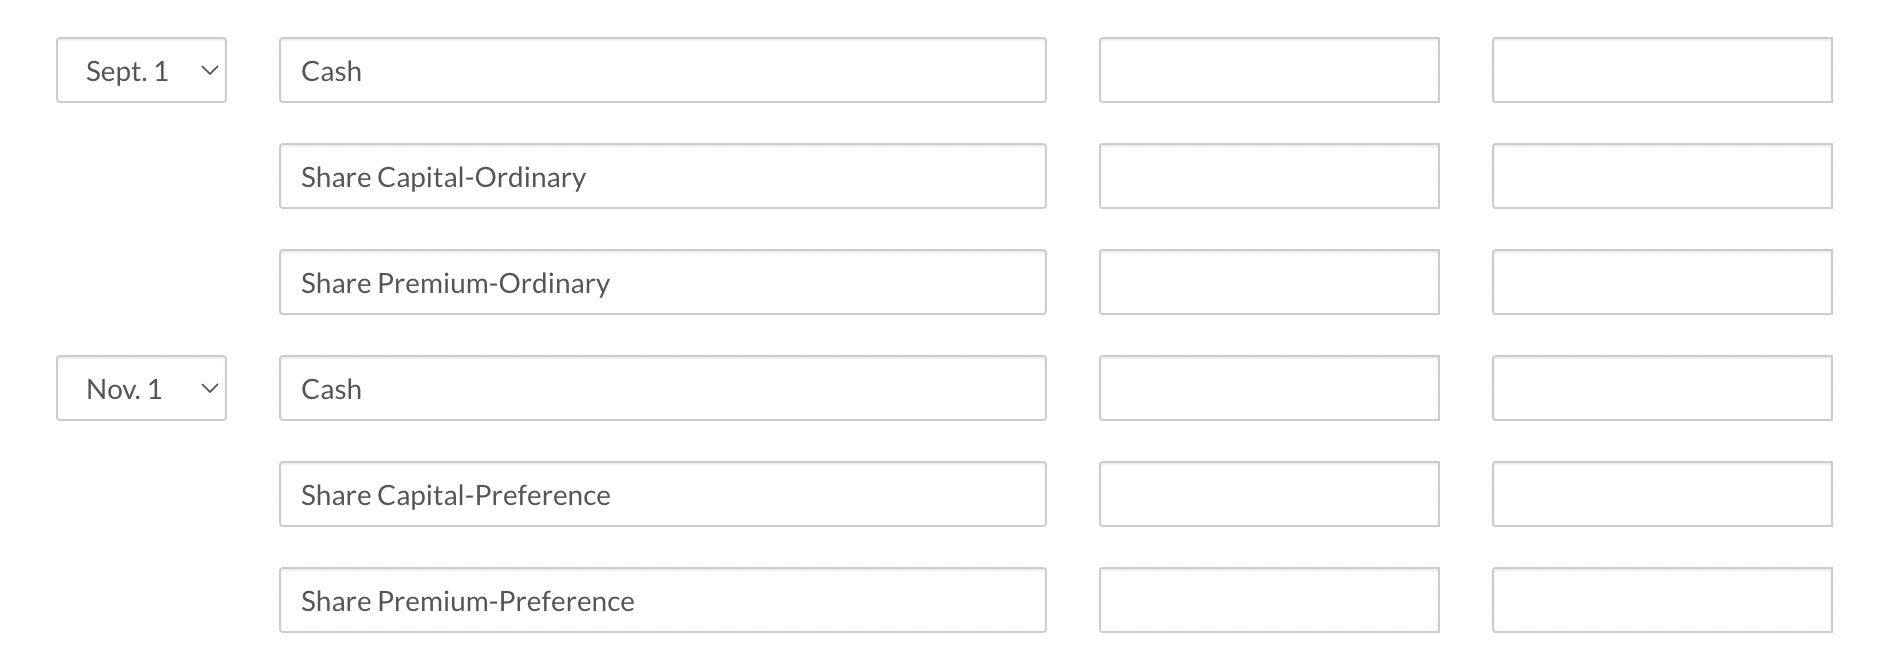Click the debit amount box for Nov. 1 Cash
This screenshot has width=1886, height=666.
pyautogui.click(x=1269, y=388)
